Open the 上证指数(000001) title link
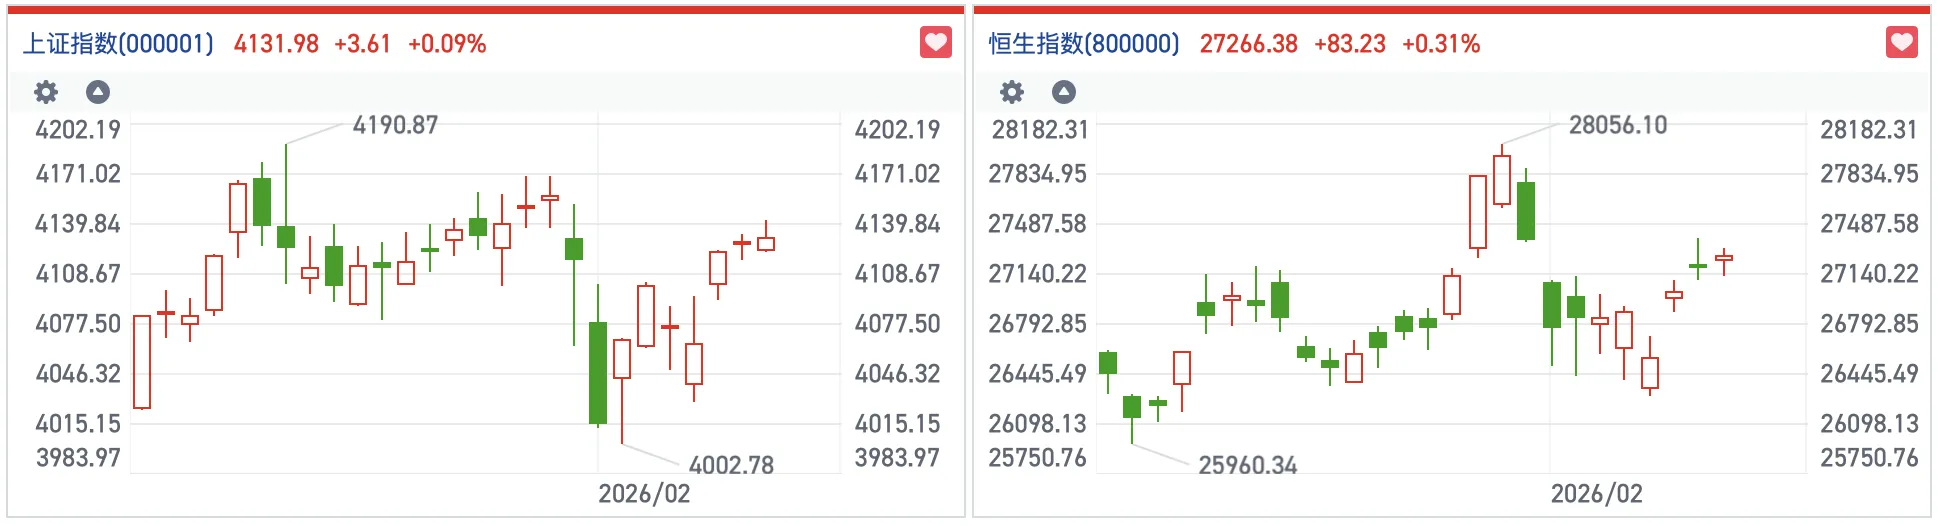 click(118, 44)
